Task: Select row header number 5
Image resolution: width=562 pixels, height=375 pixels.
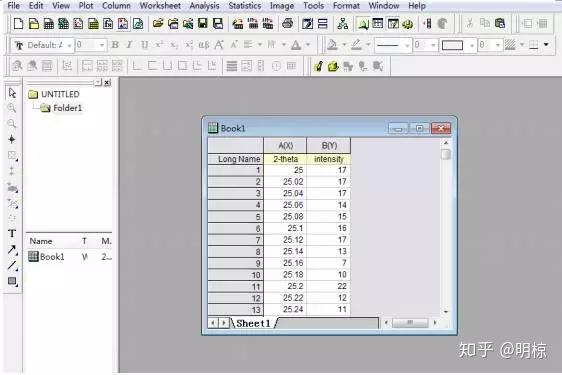Action: coord(235,217)
